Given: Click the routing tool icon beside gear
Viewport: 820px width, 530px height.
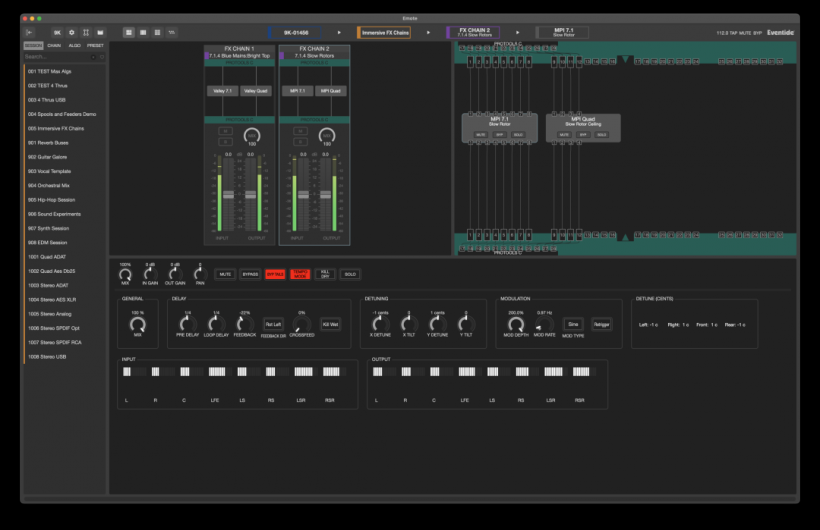Looking at the screenshot, I should pos(86,32).
